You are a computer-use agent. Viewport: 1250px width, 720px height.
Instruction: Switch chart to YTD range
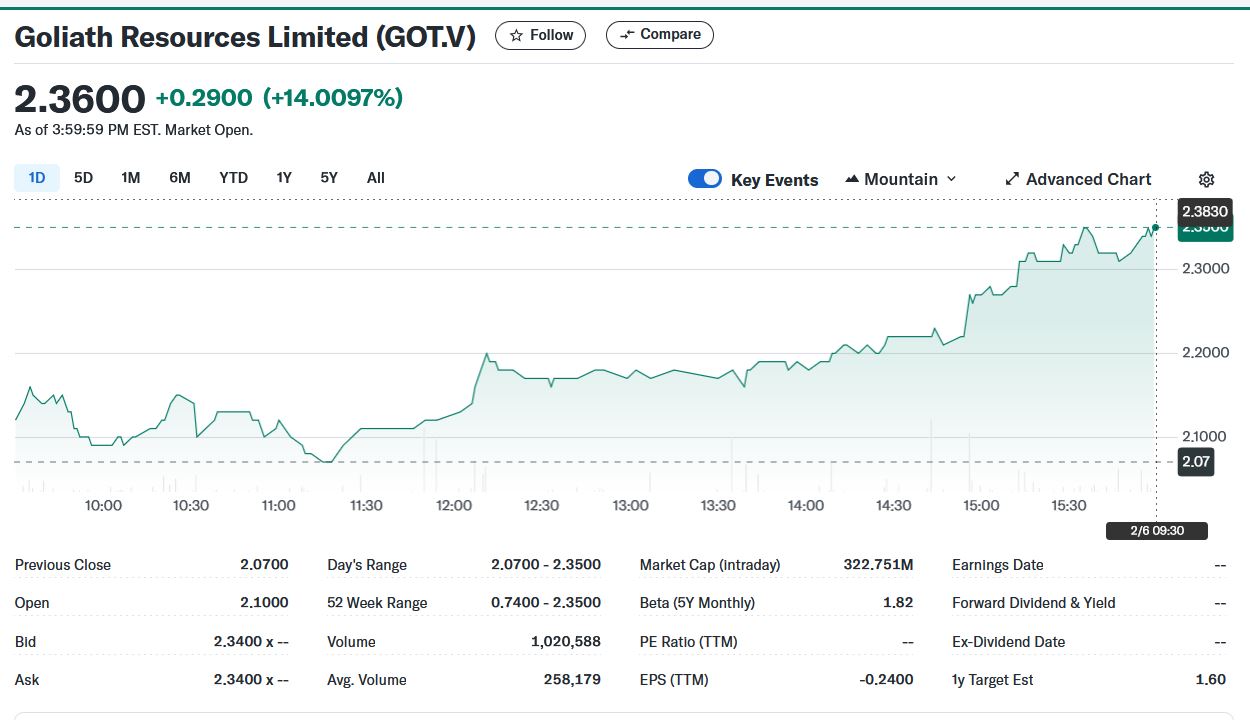point(233,178)
